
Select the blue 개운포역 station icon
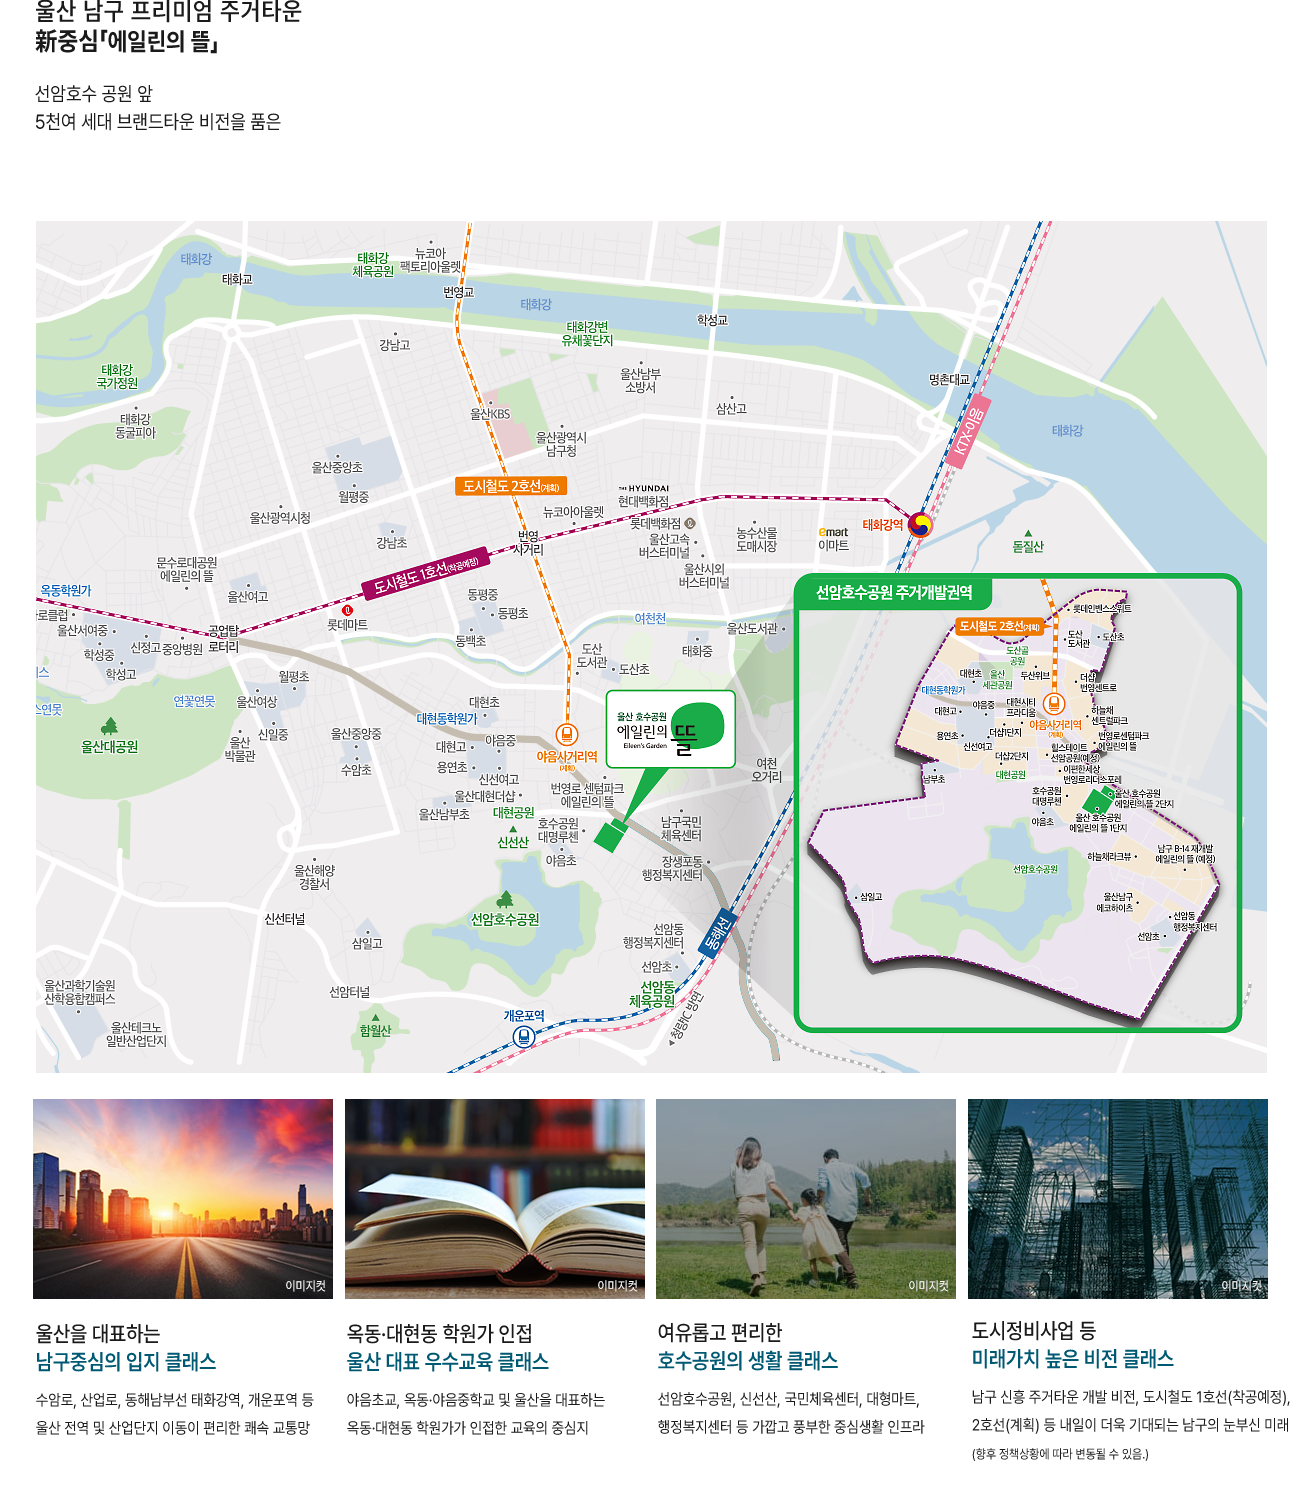[x=524, y=1037]
